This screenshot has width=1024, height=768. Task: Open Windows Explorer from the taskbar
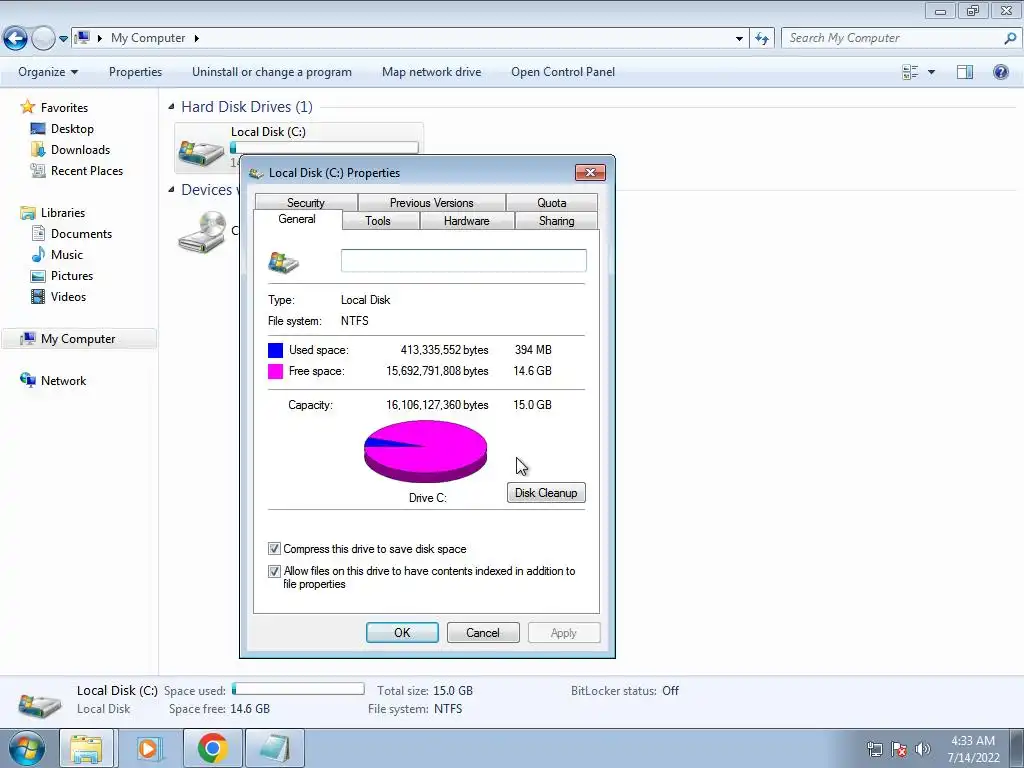coord(86,748)
